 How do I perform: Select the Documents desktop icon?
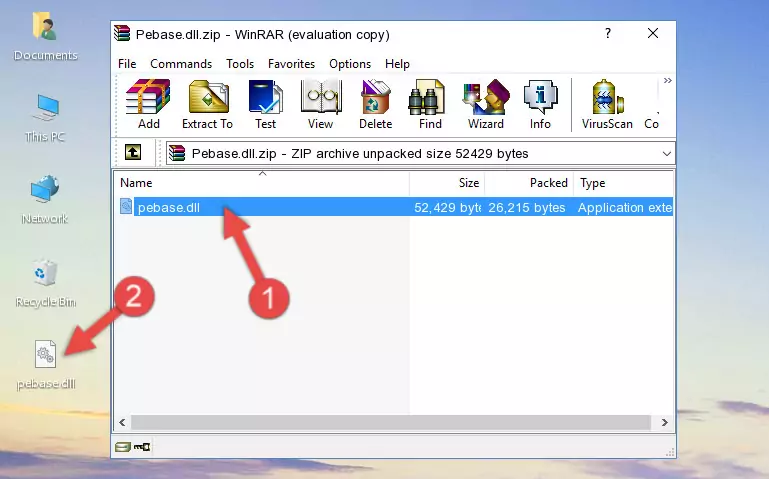(45, 36)
